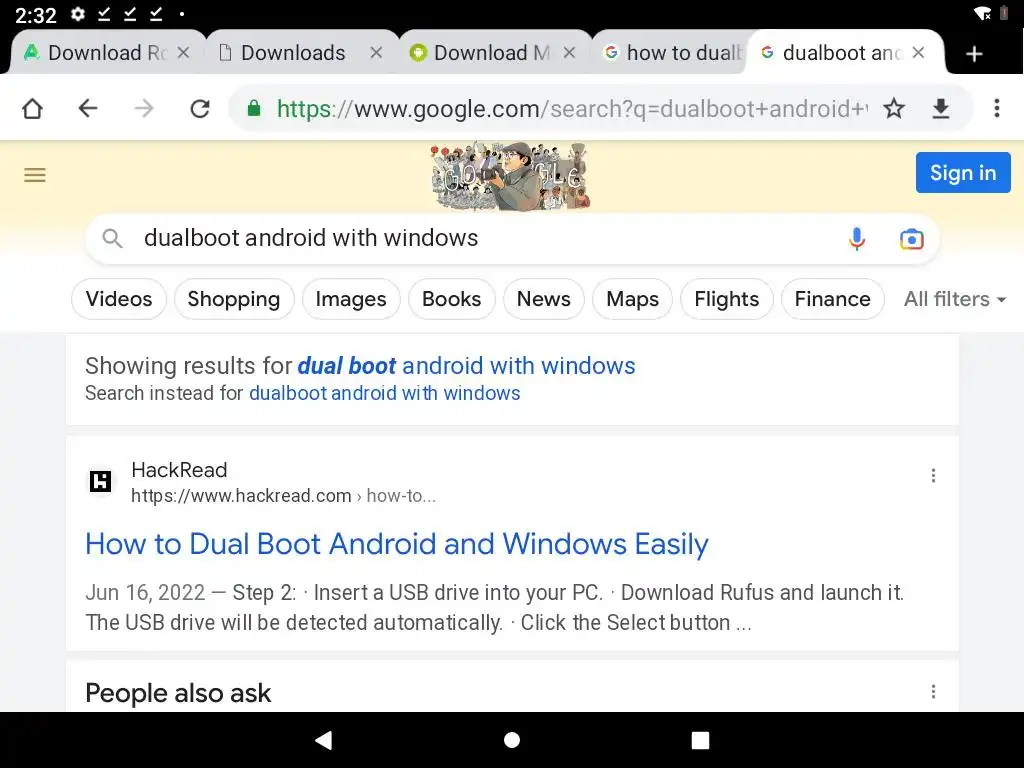This screenshot has width=1024, height=768.
Task: Select the Maps filter chip
Action: pyautogui.click(x=632, y=299)
